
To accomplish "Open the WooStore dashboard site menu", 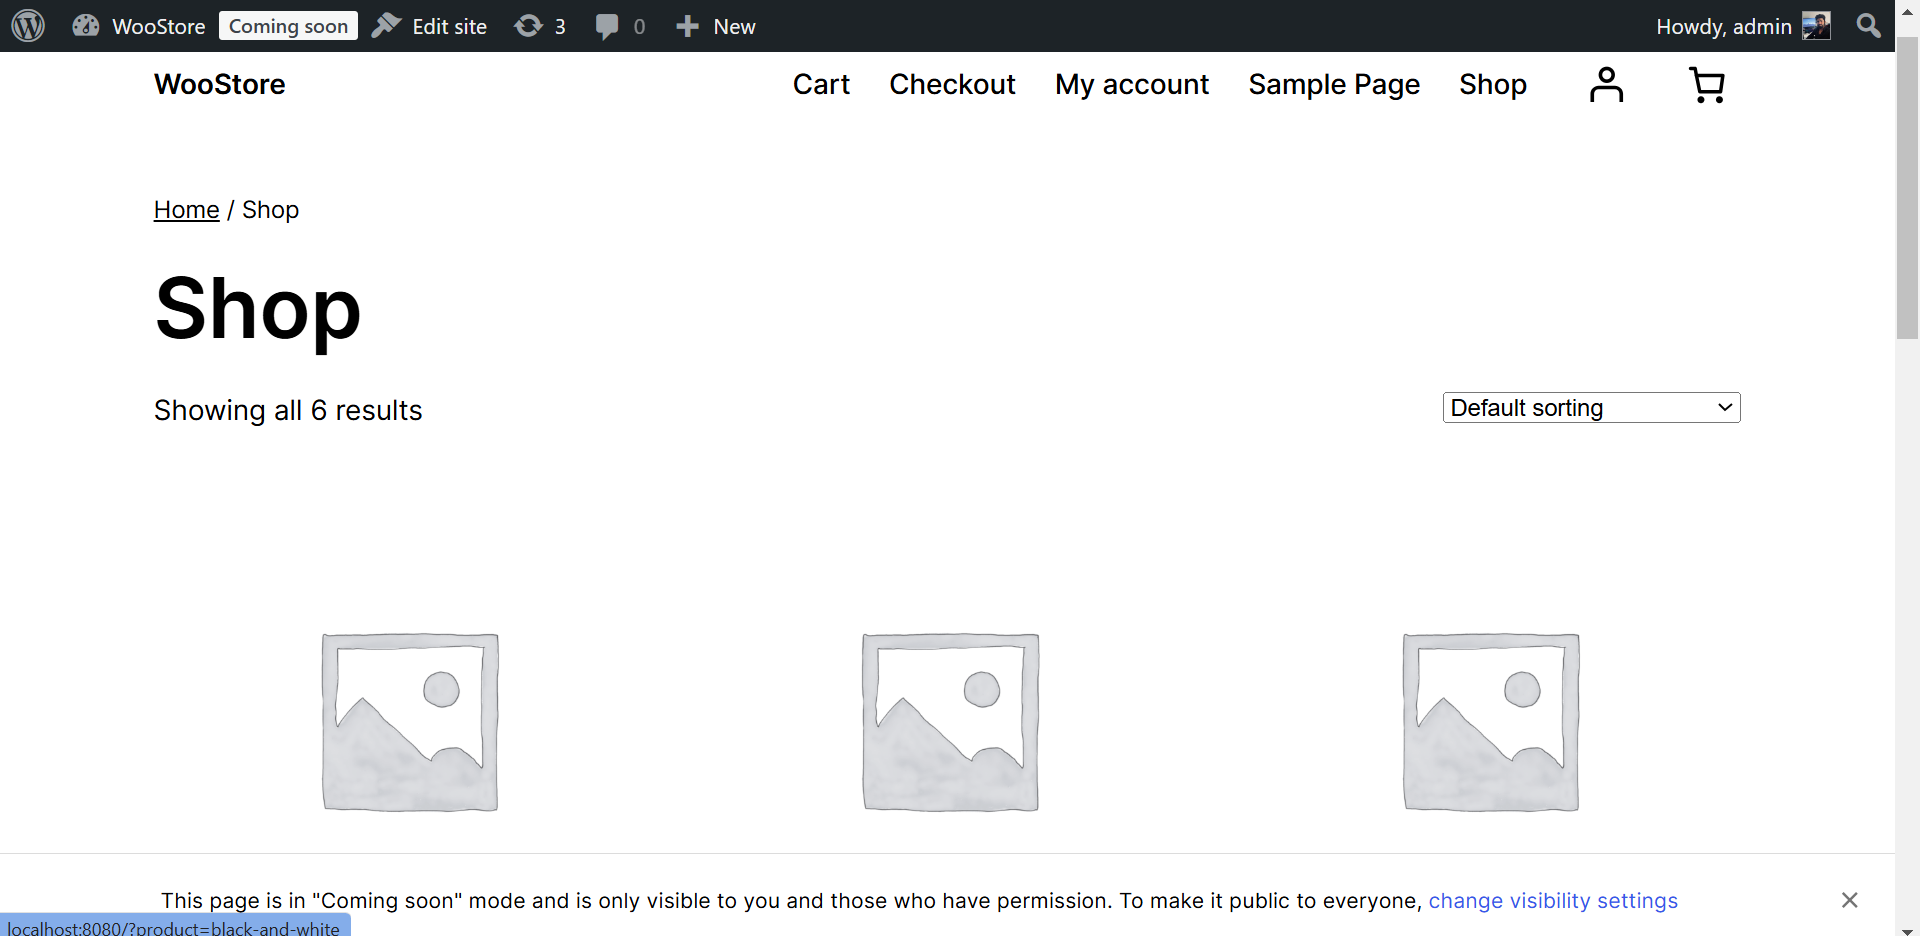I will tap(139, 26).
